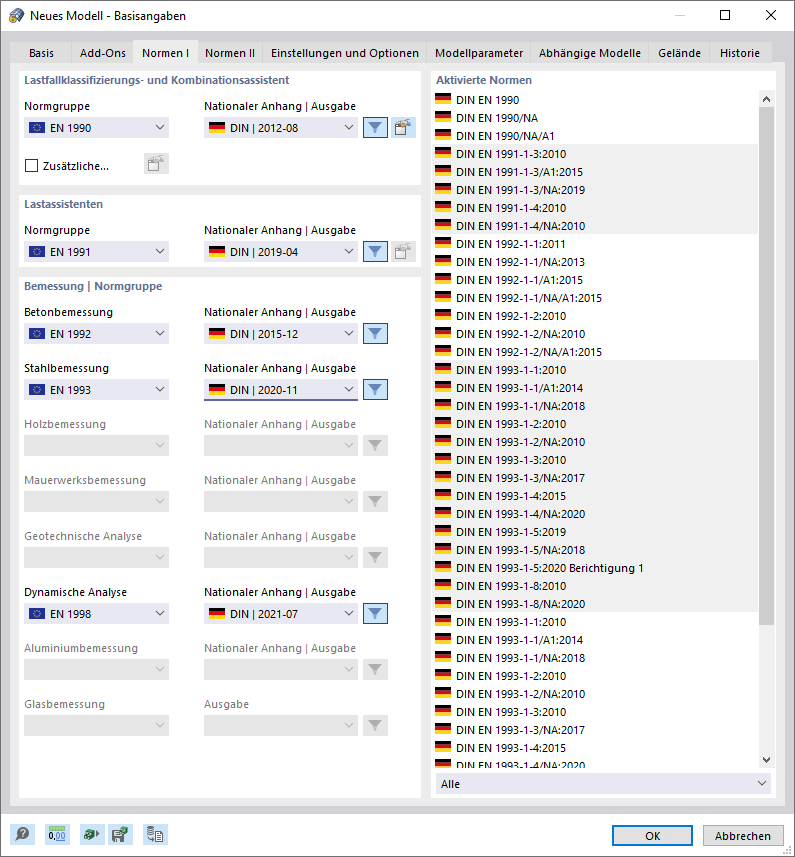The height and width of the screenshot is (857, 795).
Task: Open the DIN | 2015-12 national annex dropdown
Action: (x=281, y=334)
